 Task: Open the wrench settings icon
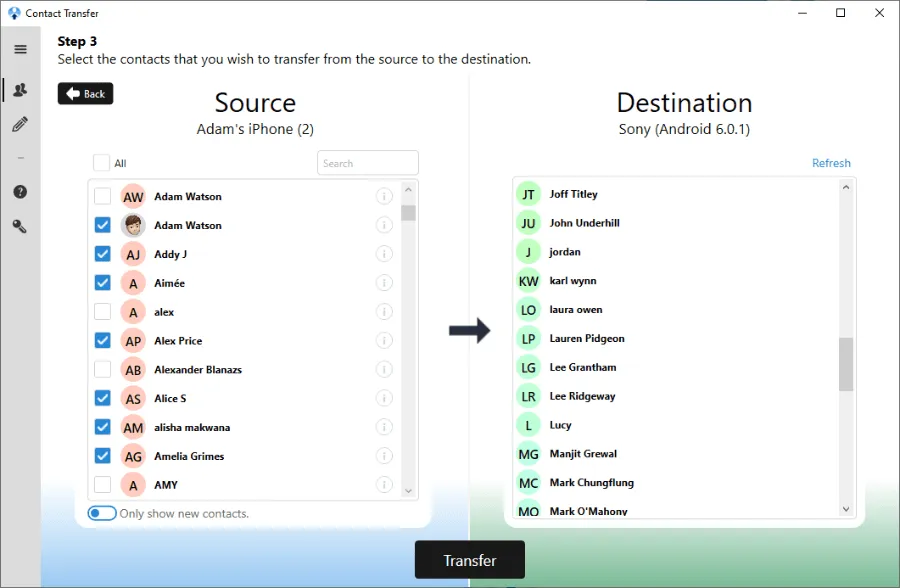20,227
